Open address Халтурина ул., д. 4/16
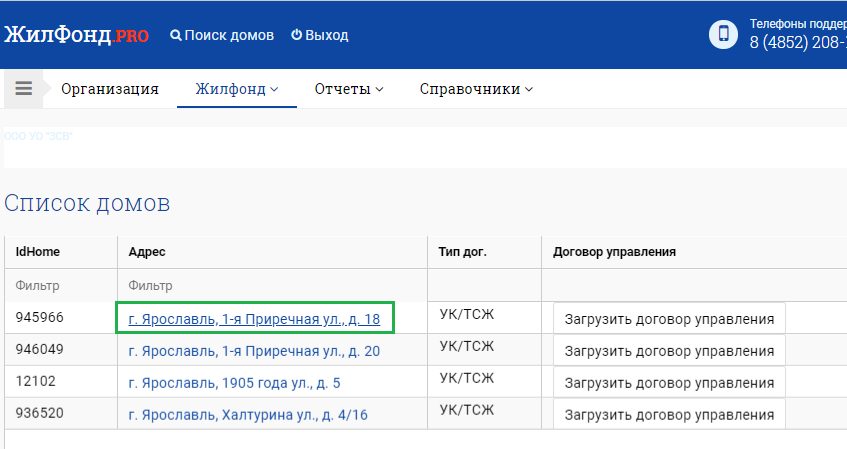Viewport: 847px width, 449px height. [249, 415]
